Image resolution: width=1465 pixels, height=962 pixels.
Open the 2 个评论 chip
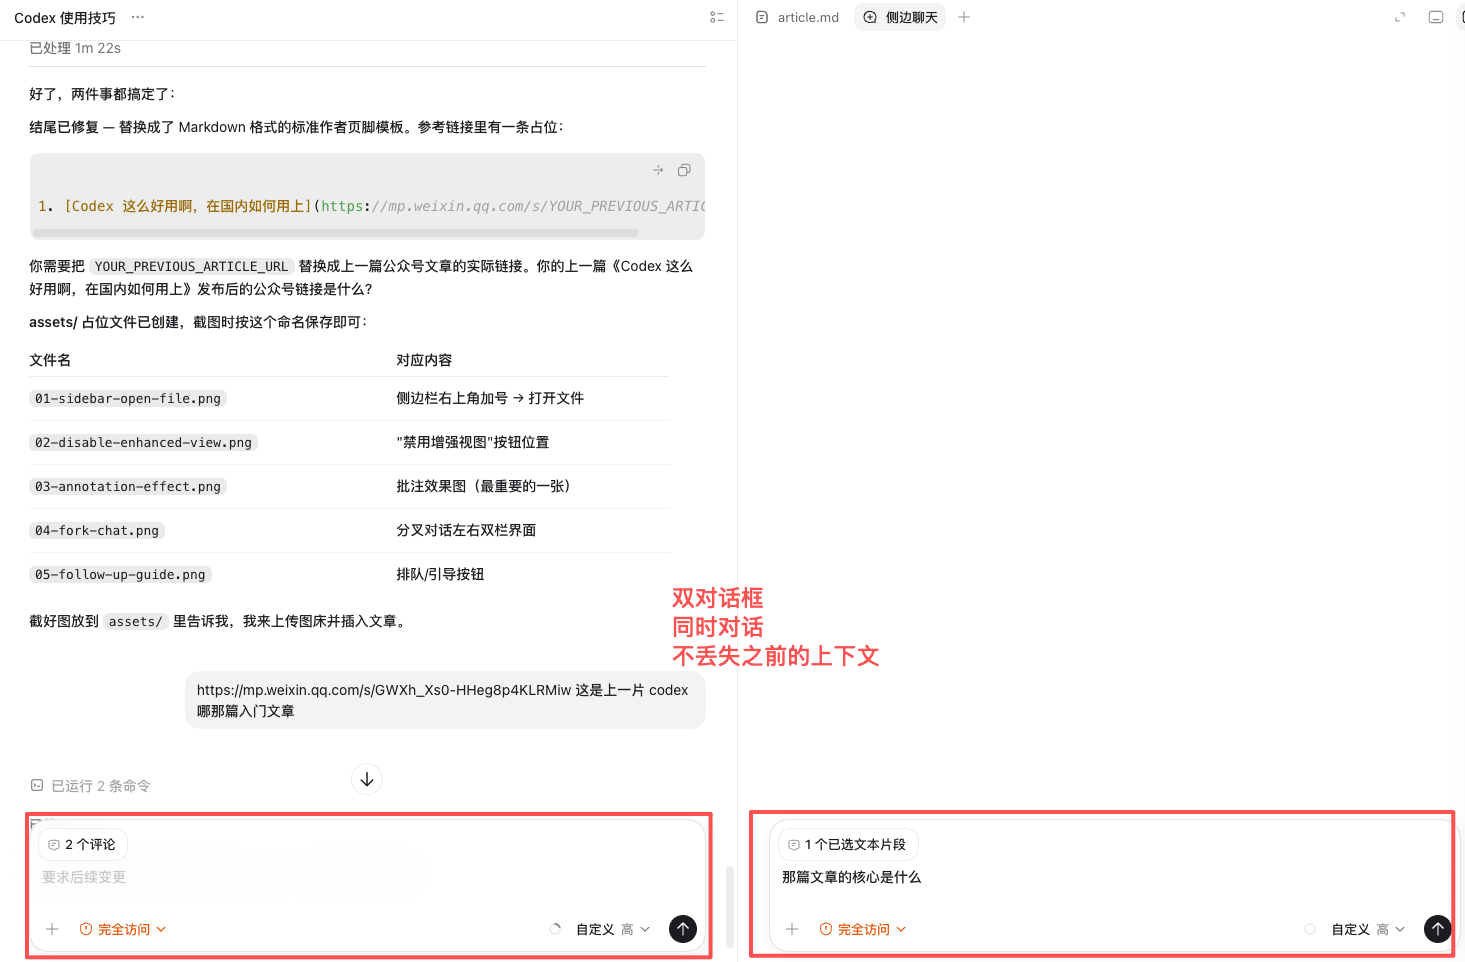pos(83,845)
